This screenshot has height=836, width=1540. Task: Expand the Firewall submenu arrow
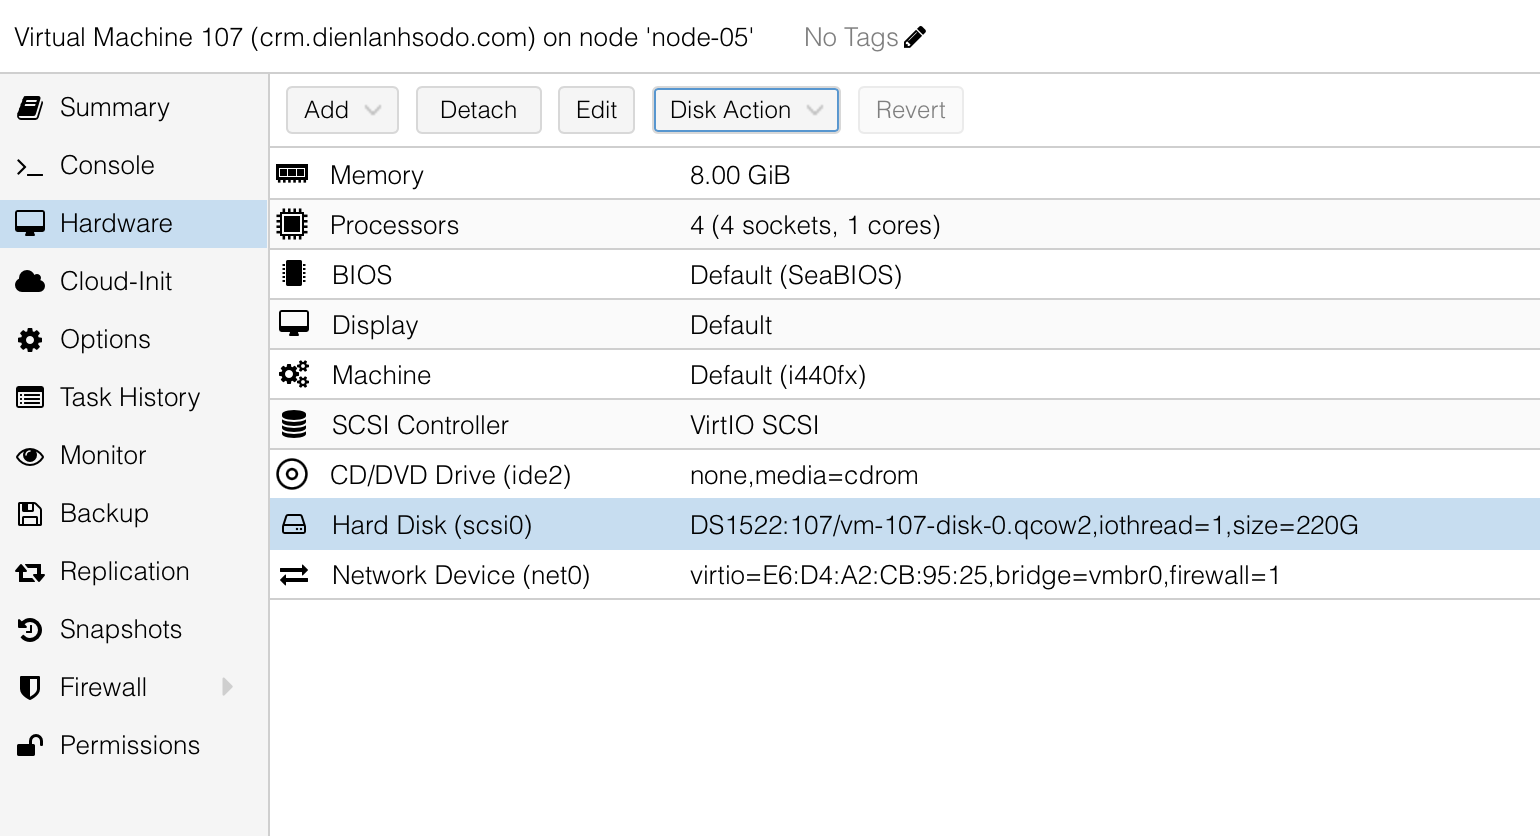tap(228, 687)
